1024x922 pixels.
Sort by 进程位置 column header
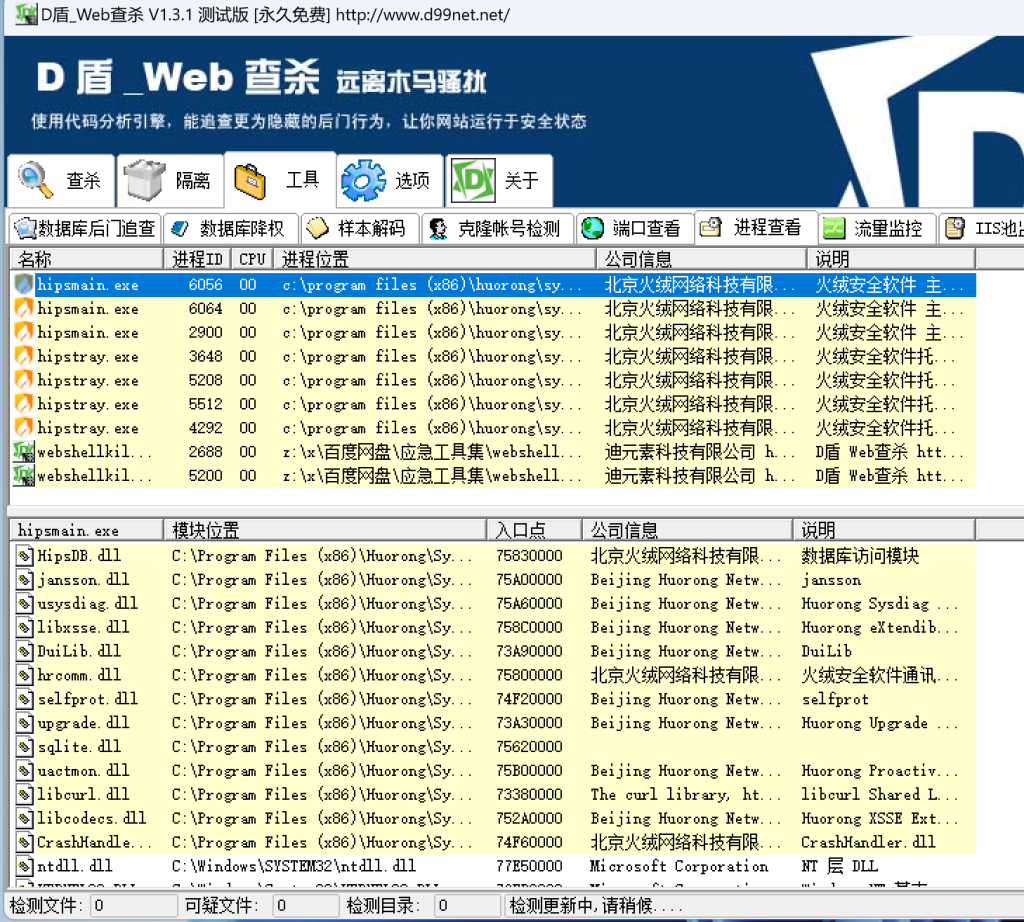[434, 259]
